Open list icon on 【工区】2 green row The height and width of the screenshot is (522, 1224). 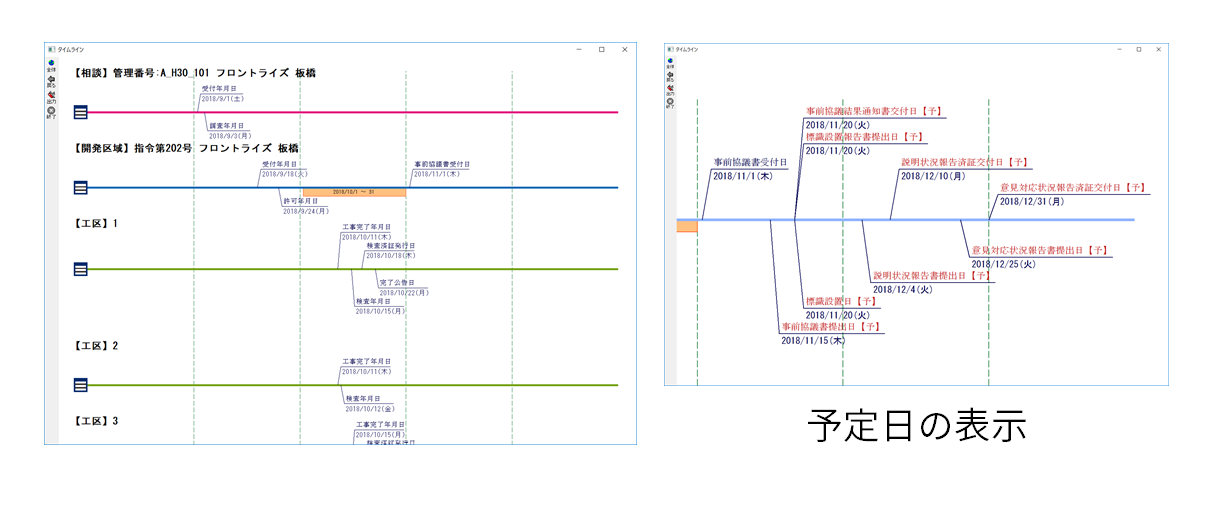pos(81,385)
